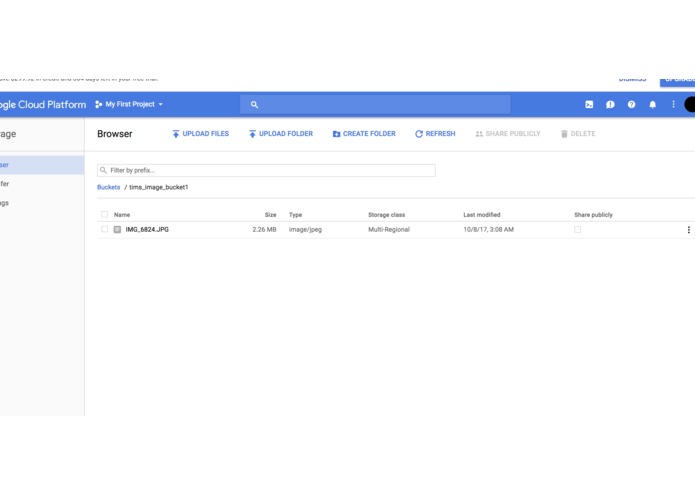Click the image file icon for IMG_6824.JPG
Viewport: 695px width, 494px height.
click(117, 229)
